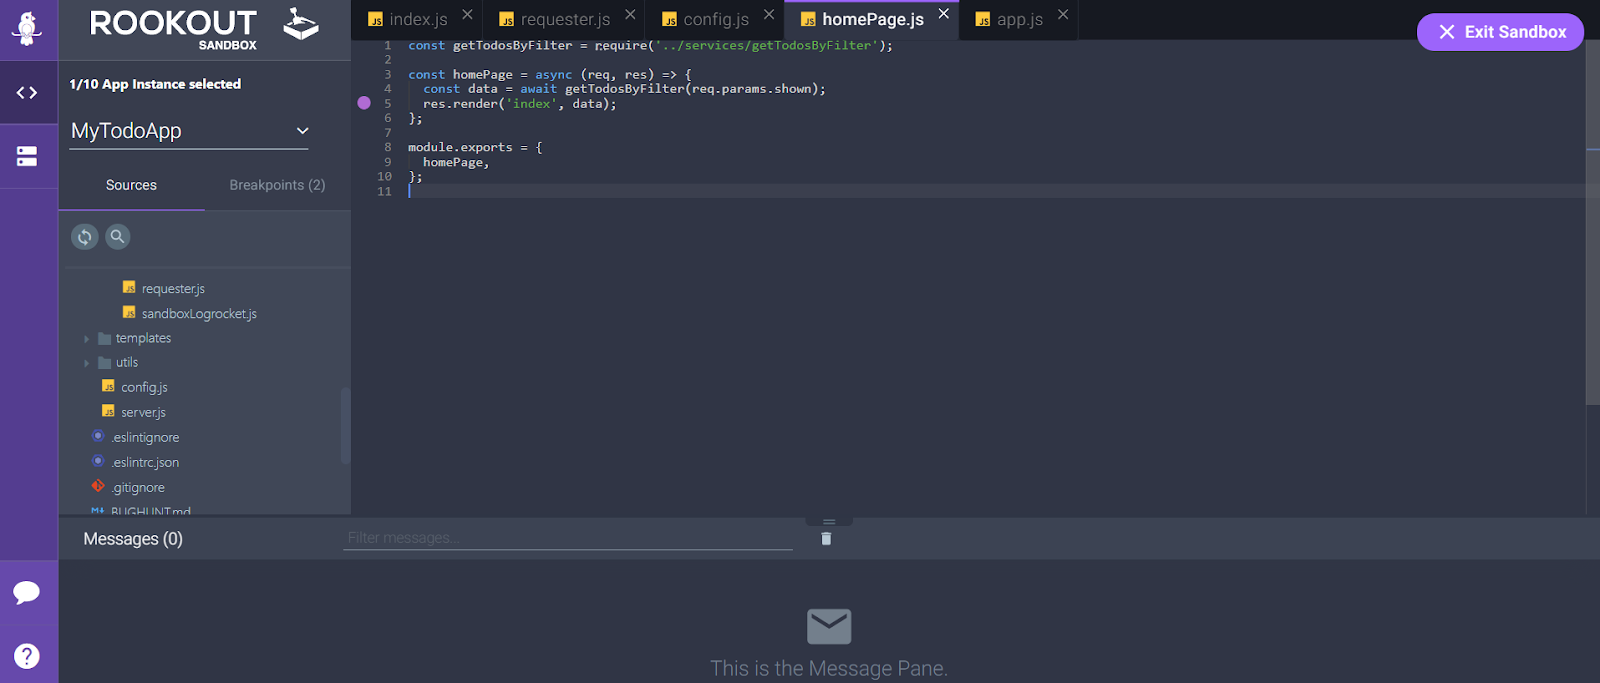The height and width of the screenshot is (683, 1600).
Task: Switch to the requester.js editor tab
Action: click(x=564, y=20)
